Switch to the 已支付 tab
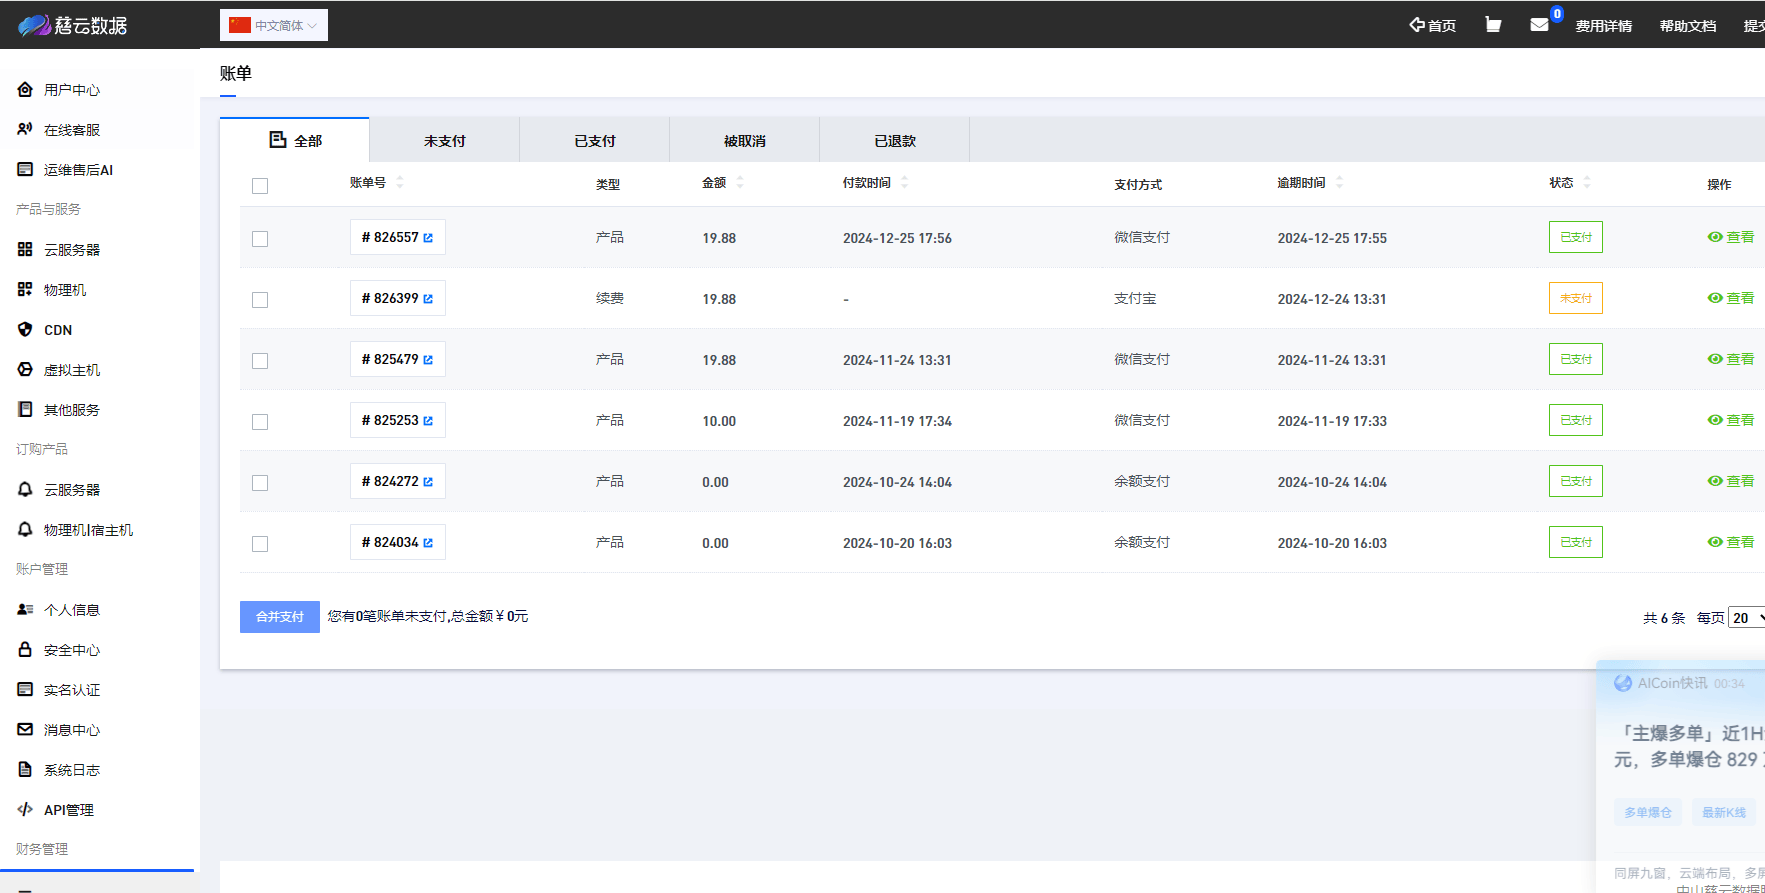The width and height of the screenshot is (1765, 893). coord(595,141)
